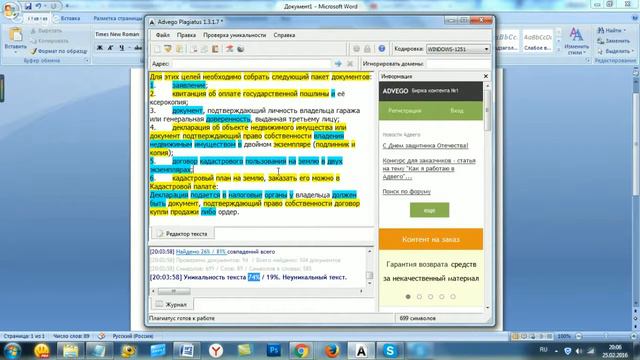Open Photoshop from taskbar
This screenshot has height=360, width=640.
click(x=274, y=350)
